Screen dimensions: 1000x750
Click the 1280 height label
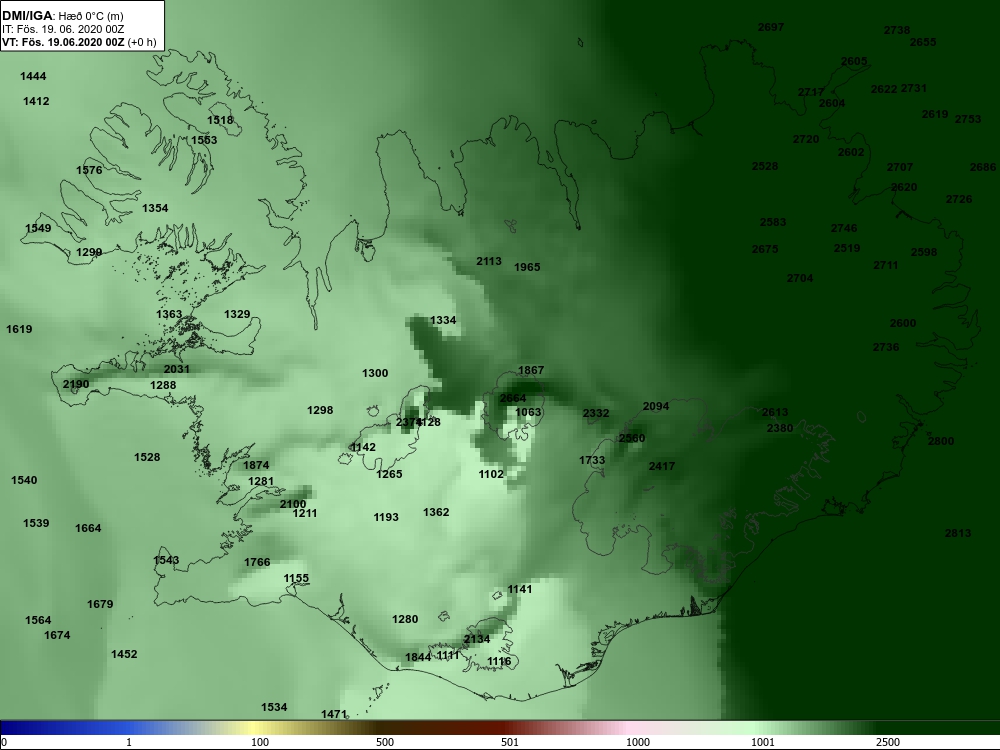click(405, 619)
